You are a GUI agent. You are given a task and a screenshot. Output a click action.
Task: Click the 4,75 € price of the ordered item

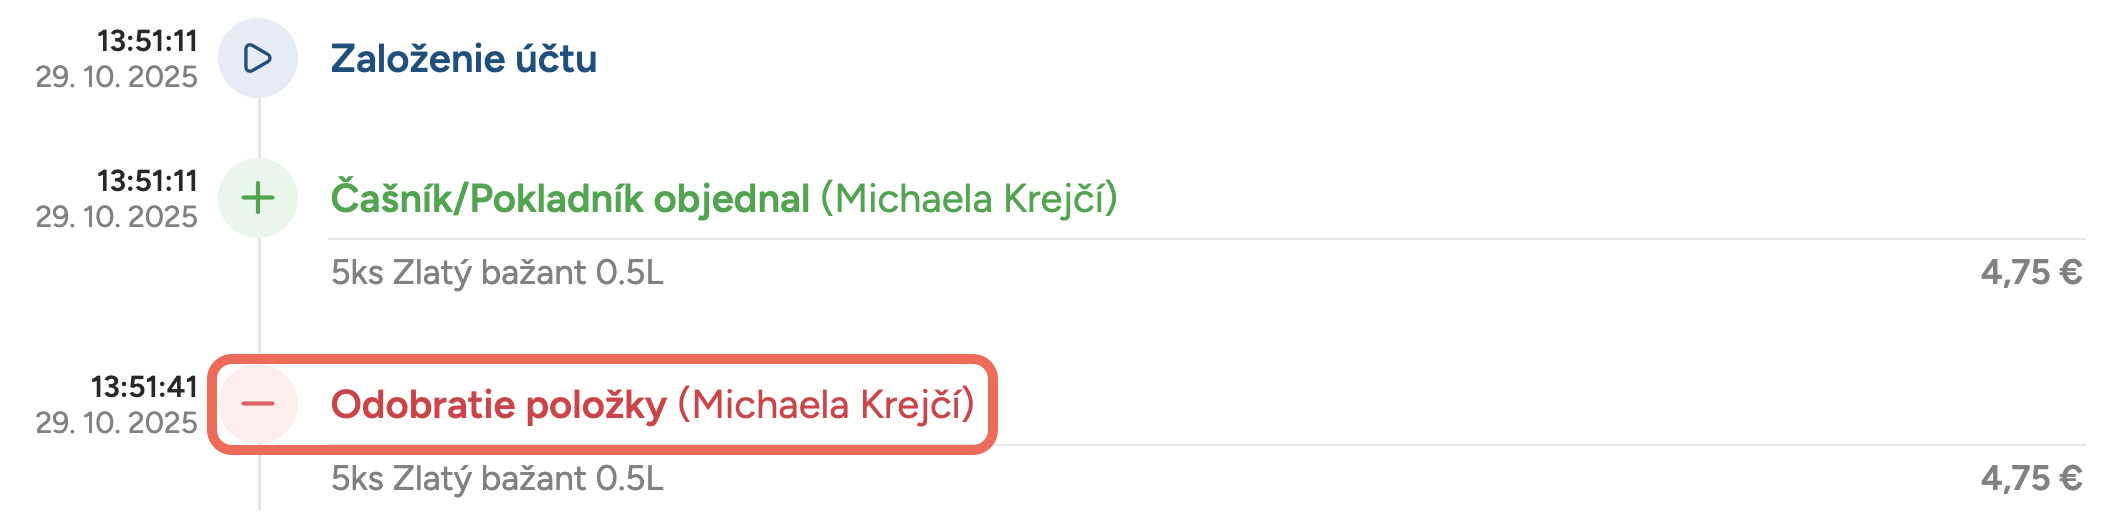2031,272
